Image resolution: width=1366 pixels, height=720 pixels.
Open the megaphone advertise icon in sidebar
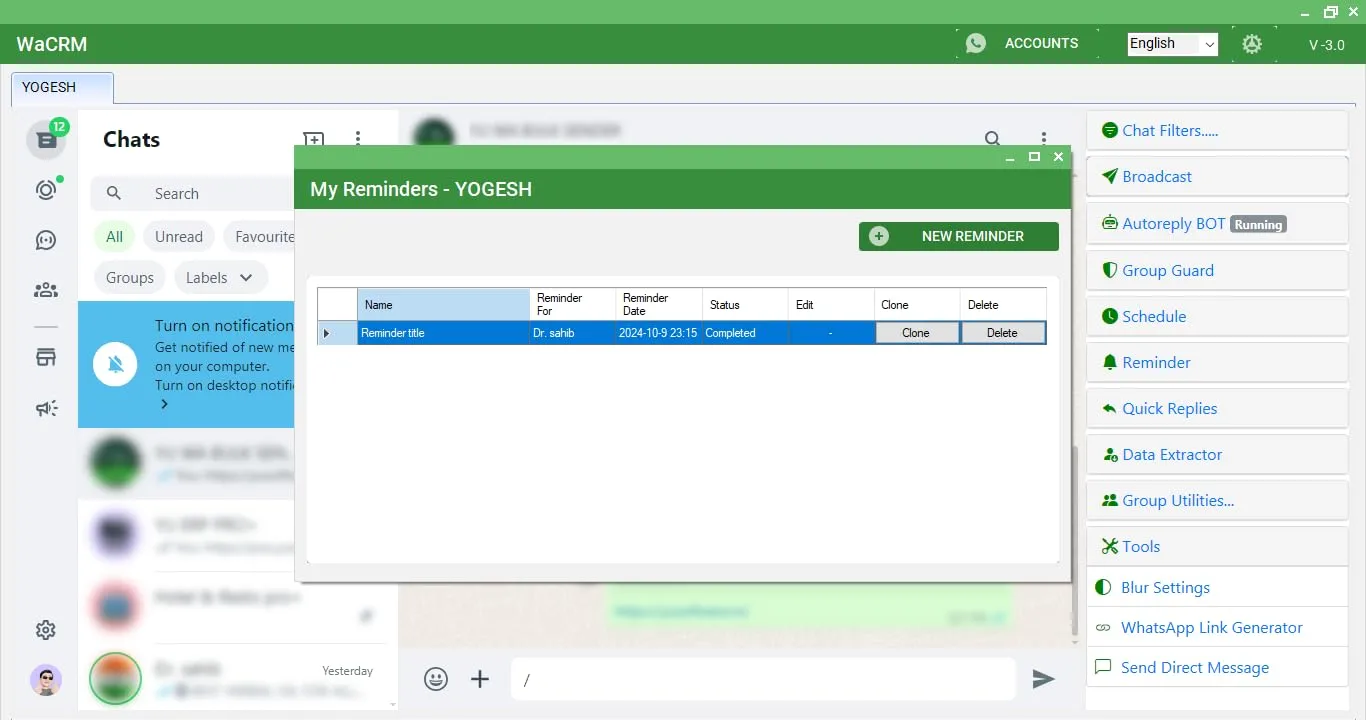pos(46,408)
